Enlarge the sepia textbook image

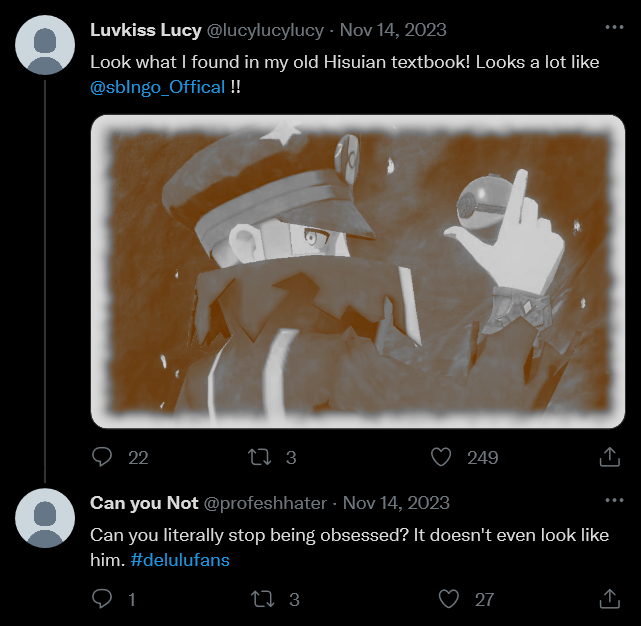(350, 271)
